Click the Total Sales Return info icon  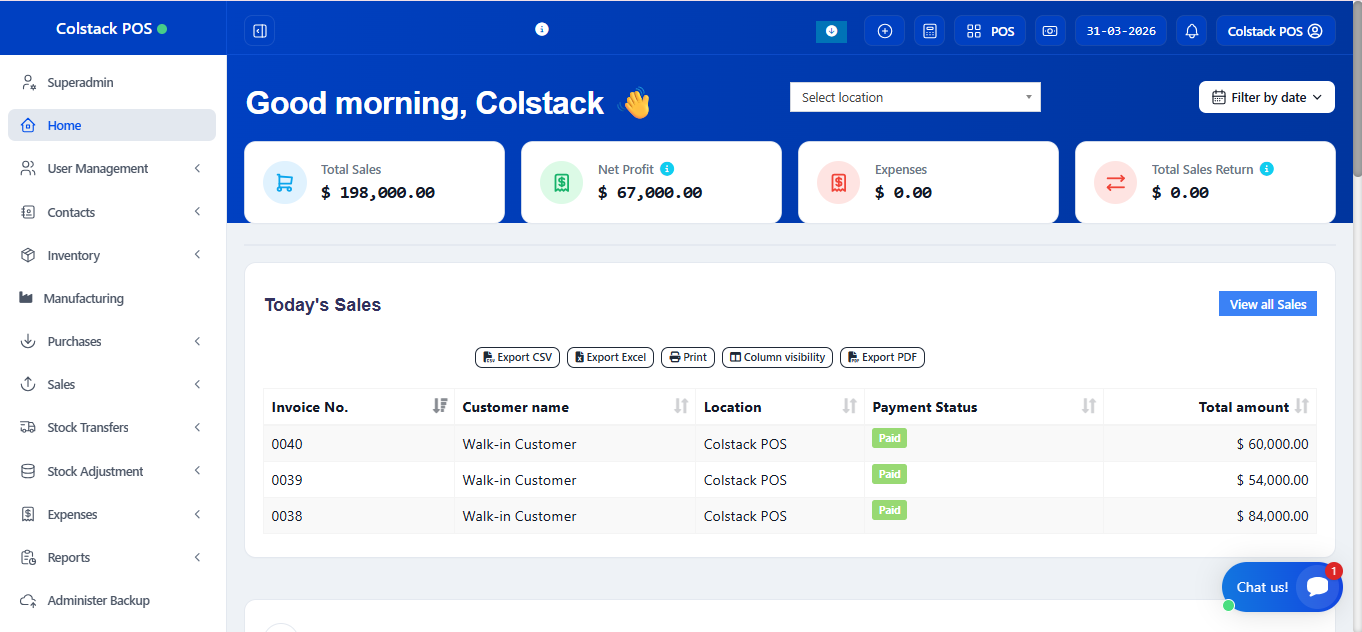tap(1266, 169)
